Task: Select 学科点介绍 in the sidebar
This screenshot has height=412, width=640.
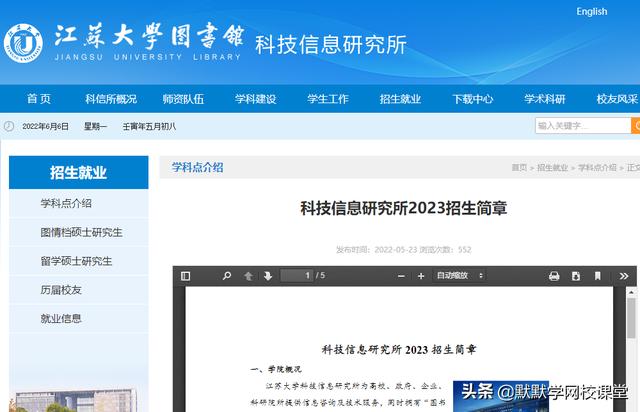Action: click(79, 203)
